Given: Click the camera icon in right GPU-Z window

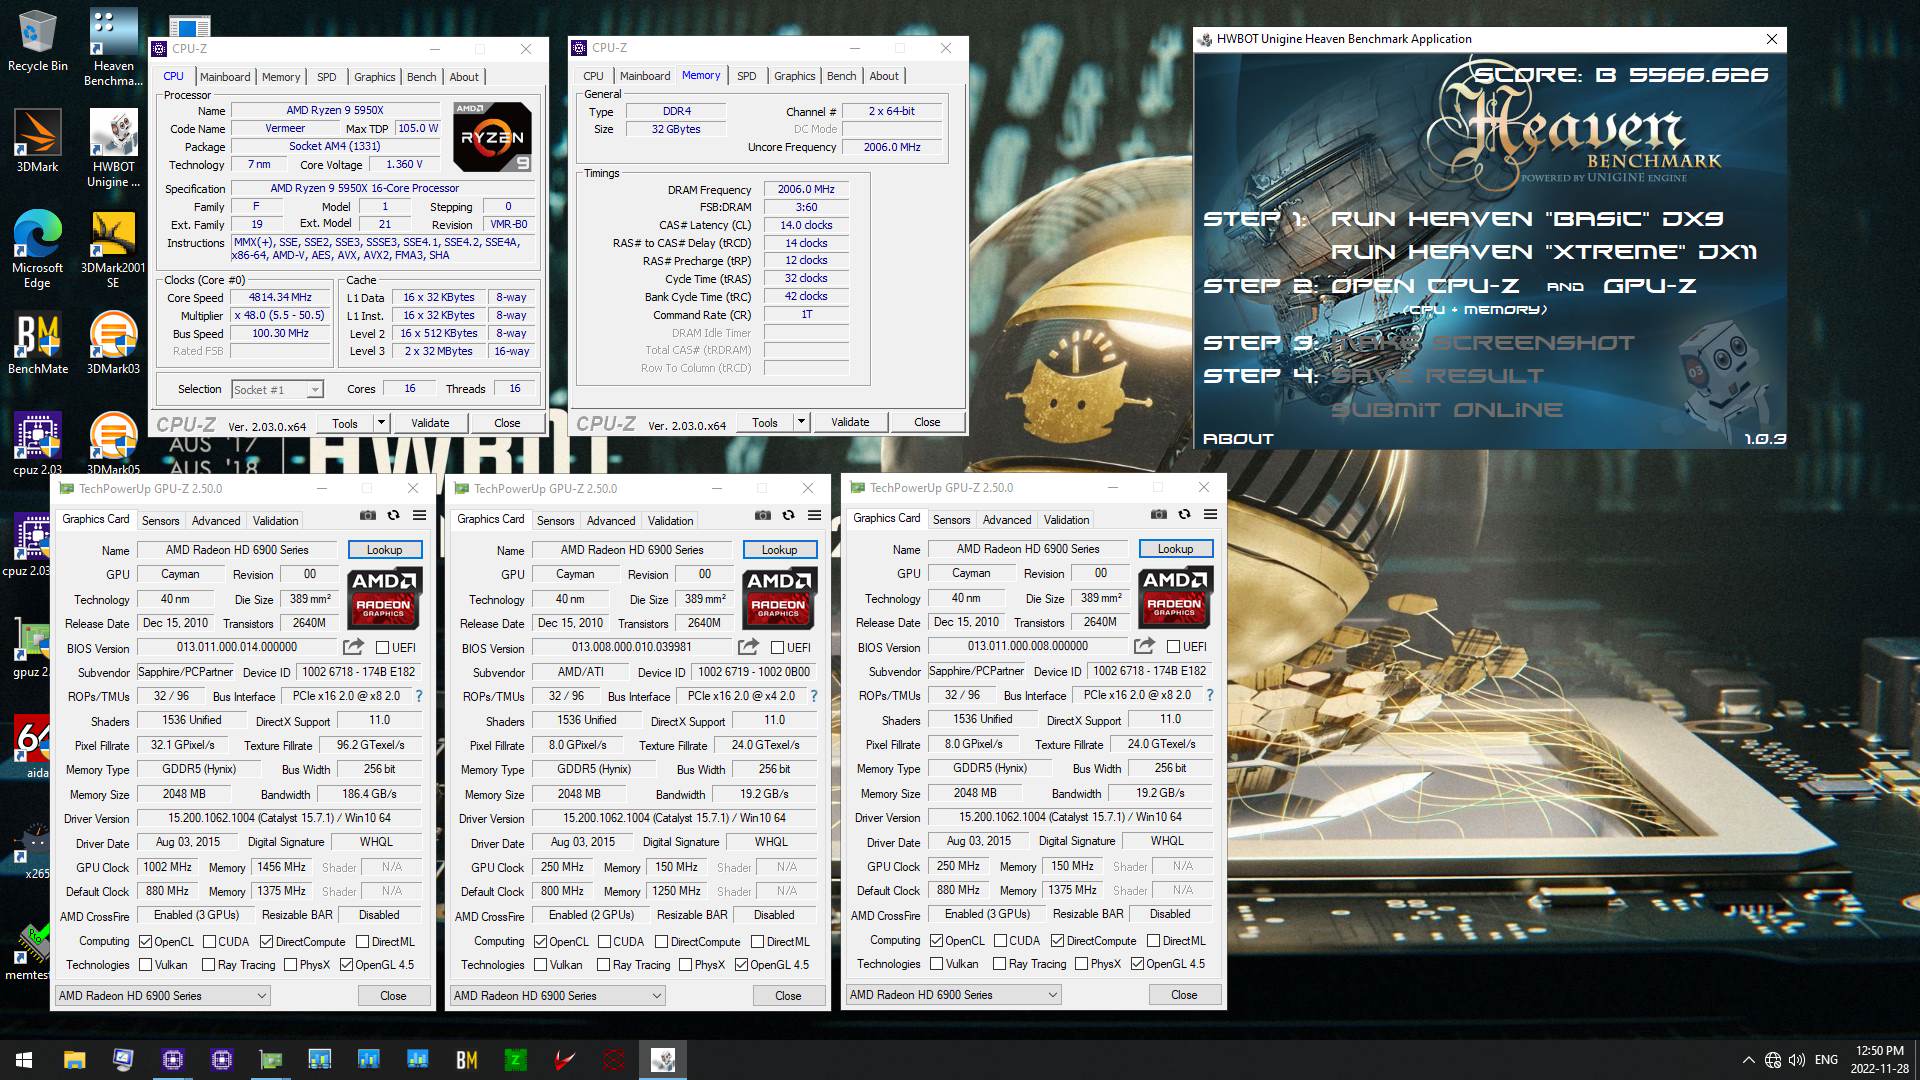Looking at the screenshot, I should coord(1159,514).
